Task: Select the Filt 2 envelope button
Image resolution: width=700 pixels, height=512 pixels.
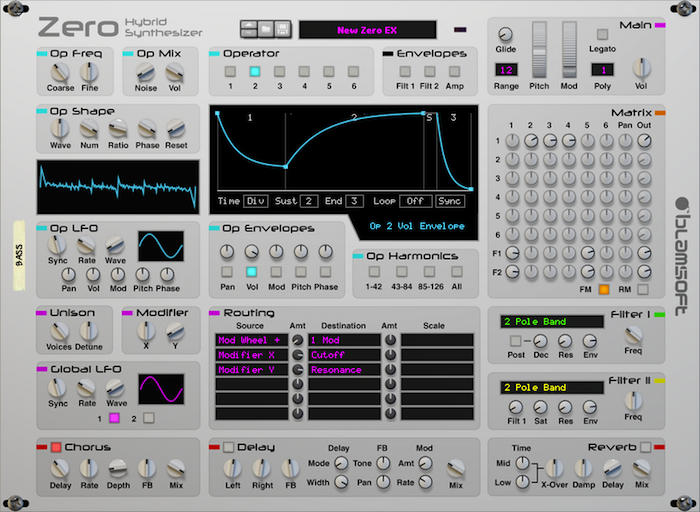Action: click(x=429, y=71)
